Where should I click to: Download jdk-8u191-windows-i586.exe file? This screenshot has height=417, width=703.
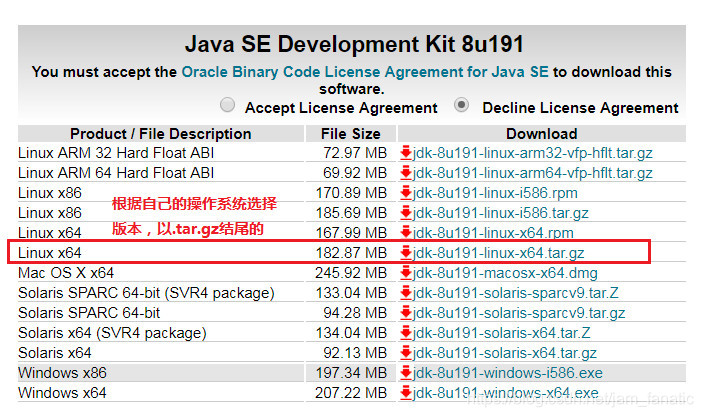pos(508,373)
